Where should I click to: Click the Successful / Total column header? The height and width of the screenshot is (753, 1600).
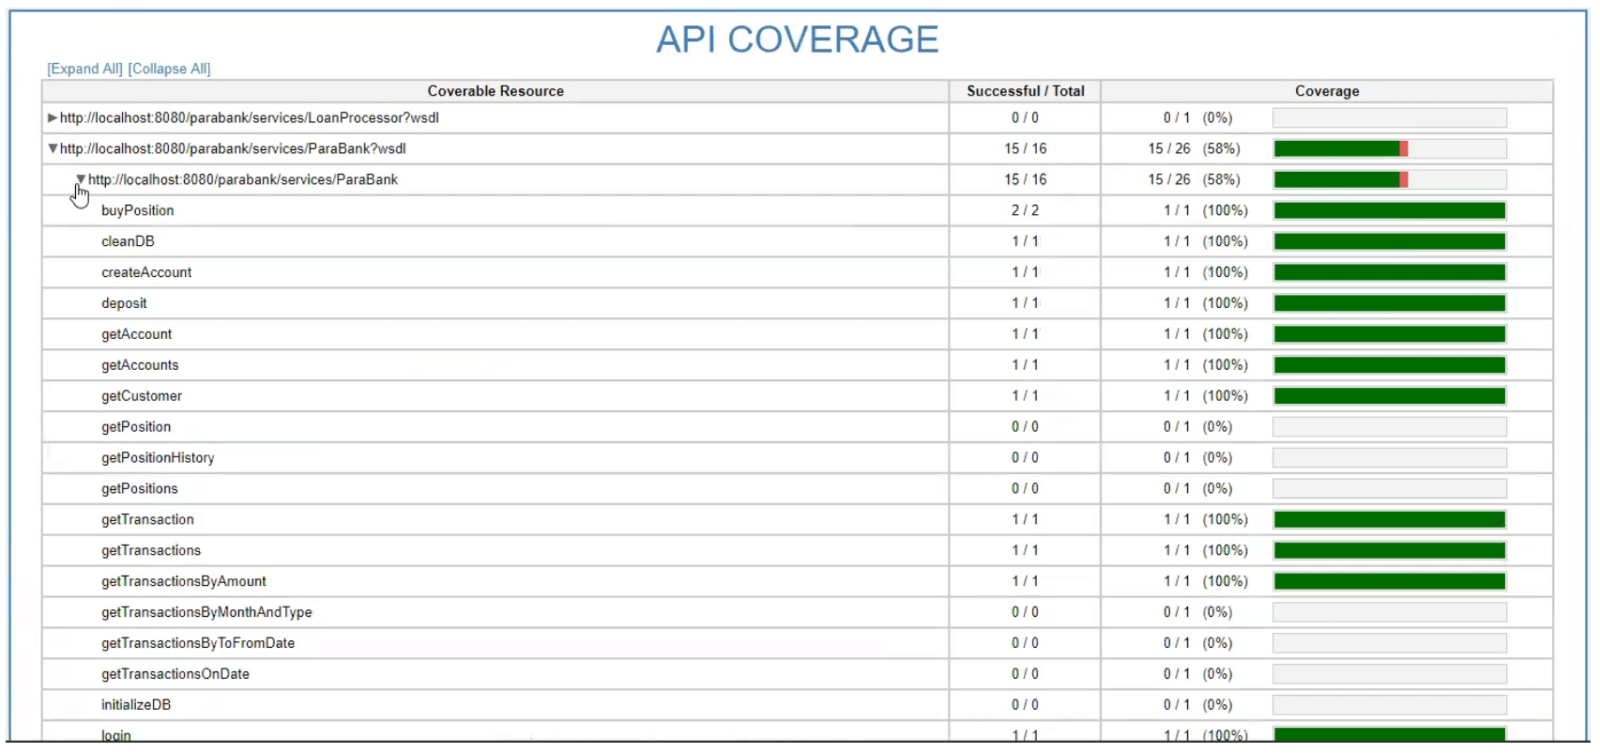1025,91
